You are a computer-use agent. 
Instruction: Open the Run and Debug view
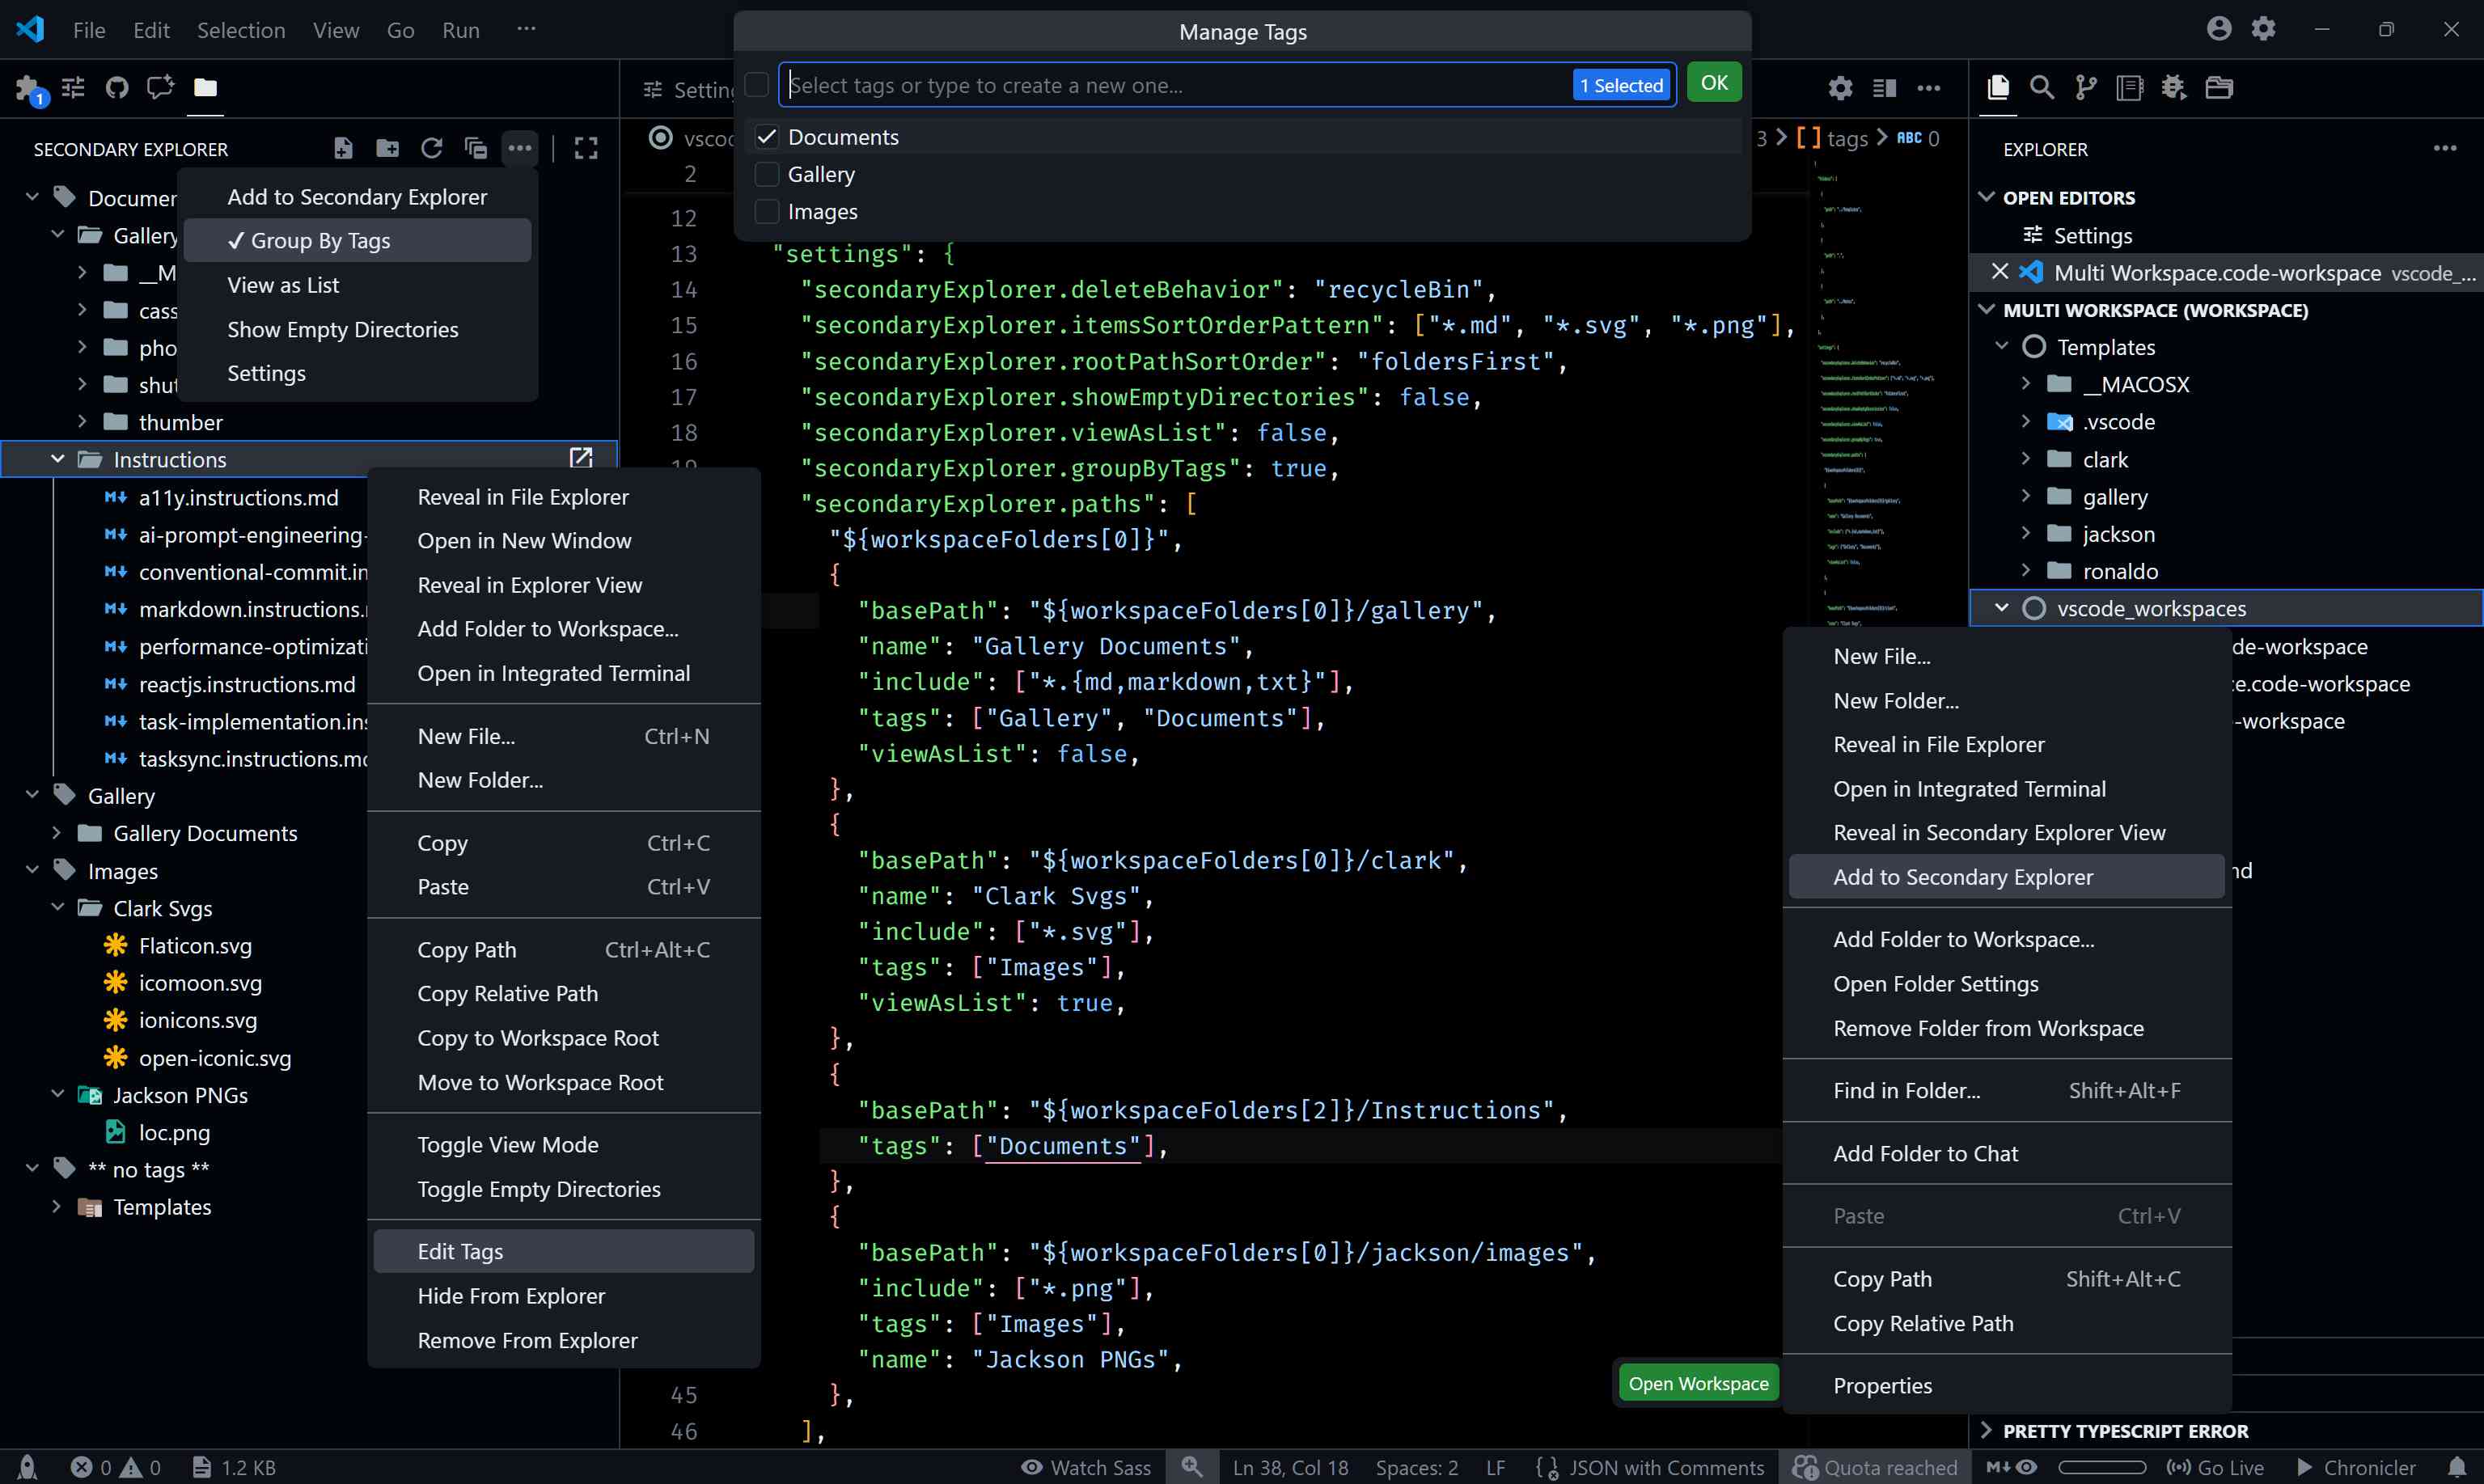(x=2174, y=88)
